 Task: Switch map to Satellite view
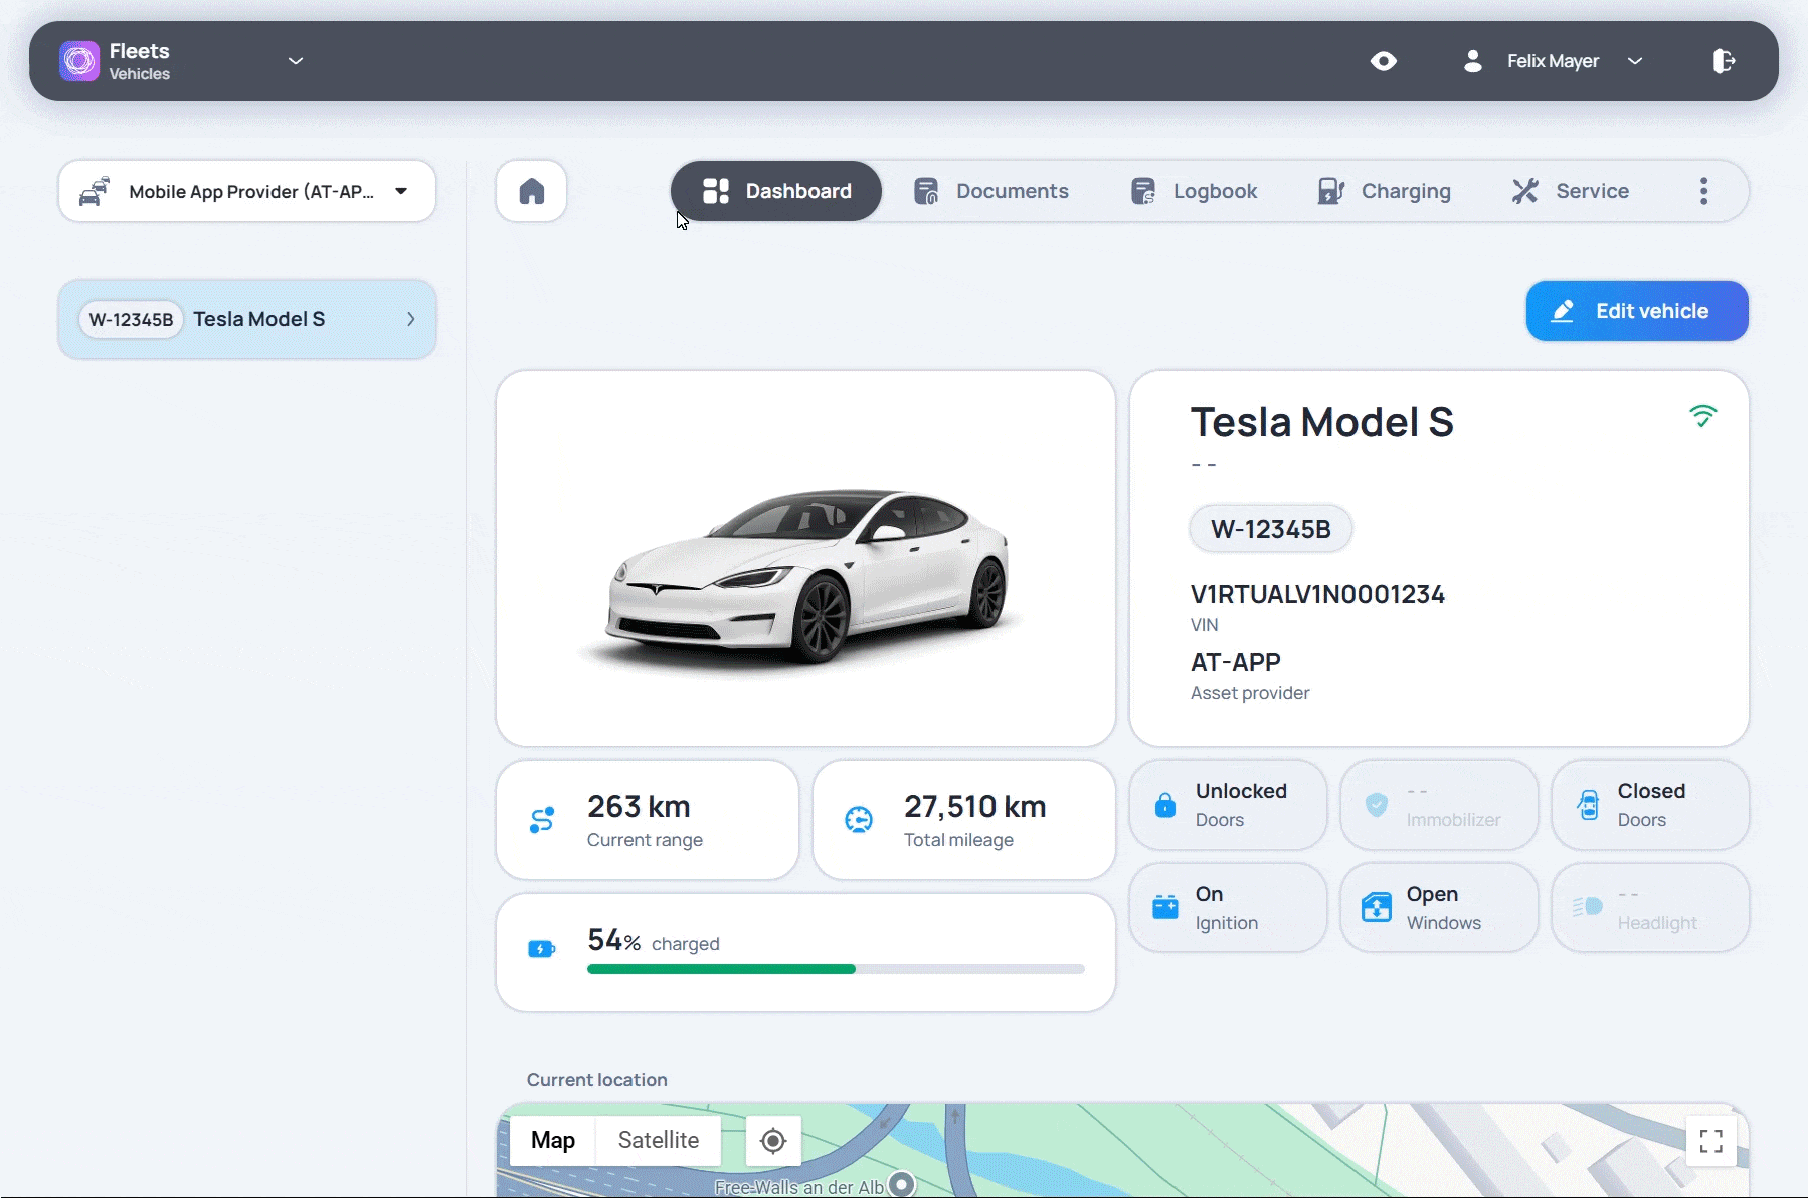pos(658,1140)
